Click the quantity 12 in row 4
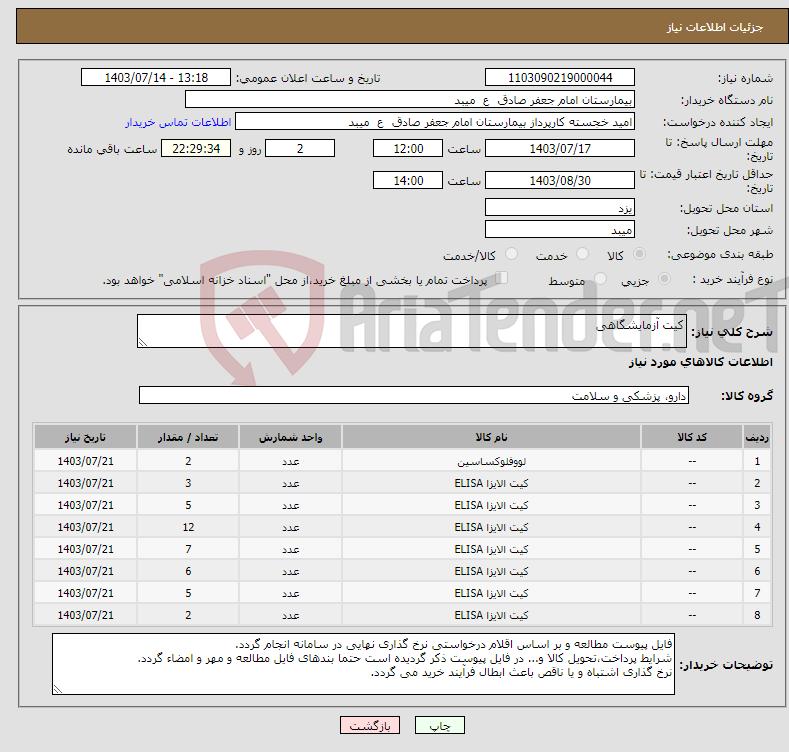The height and width of the screenshot is (752, 789). (x=188, y=527)
